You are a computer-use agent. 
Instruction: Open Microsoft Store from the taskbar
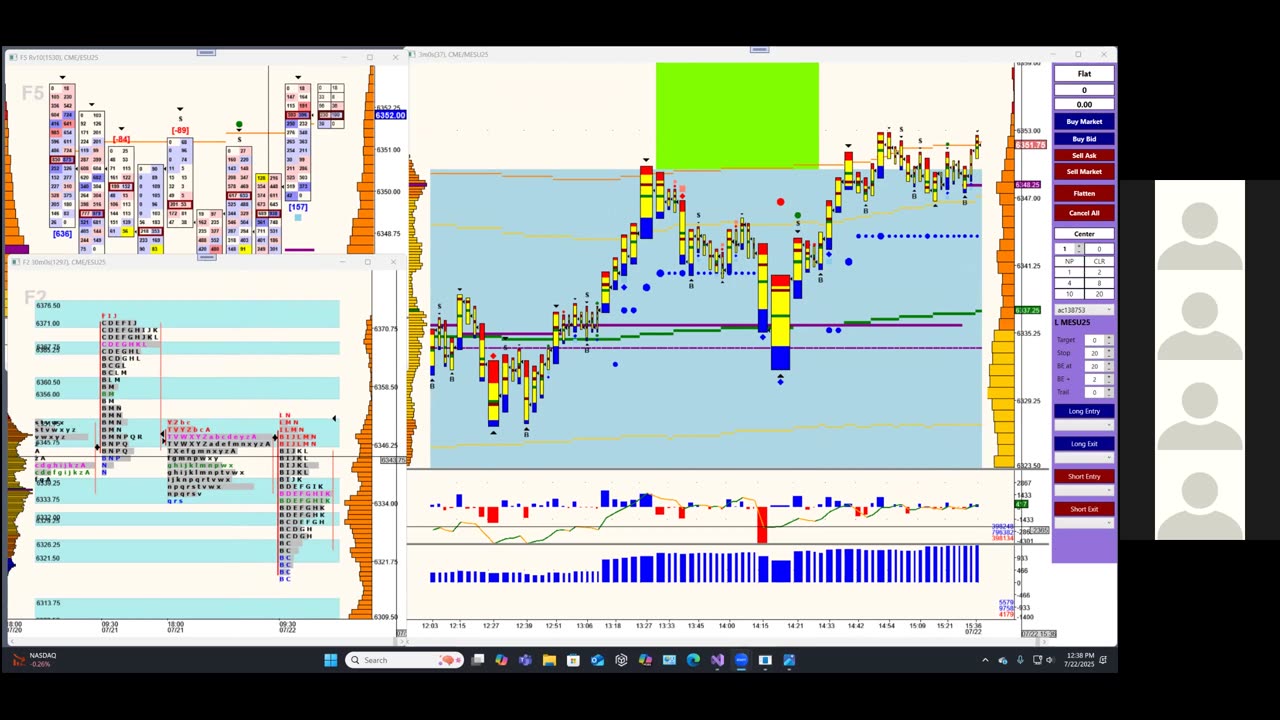(573, 660)
